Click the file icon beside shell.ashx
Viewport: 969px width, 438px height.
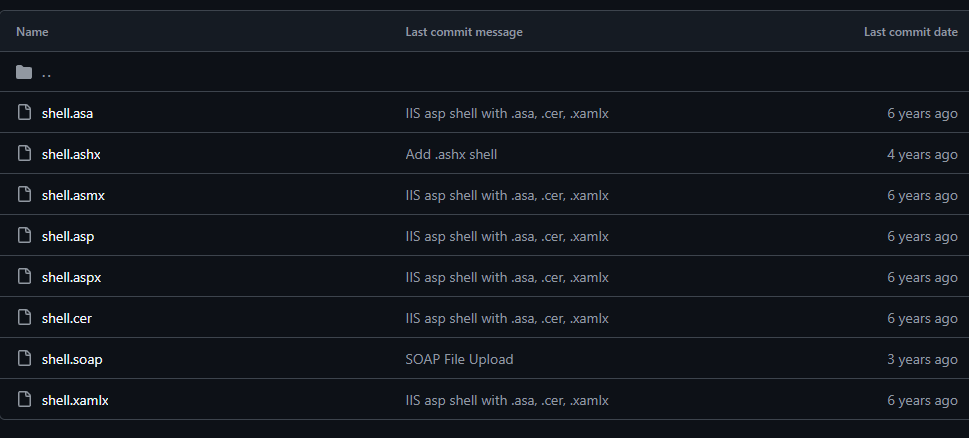pos(24,153)
